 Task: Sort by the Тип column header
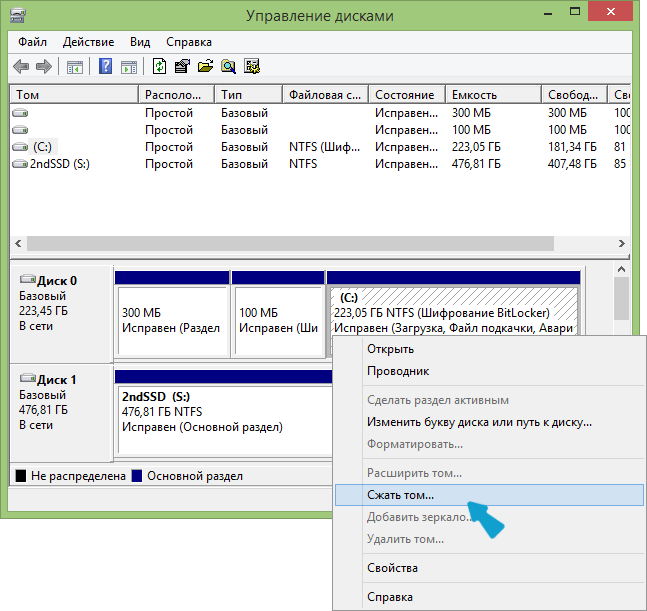[x=248, y=95]
